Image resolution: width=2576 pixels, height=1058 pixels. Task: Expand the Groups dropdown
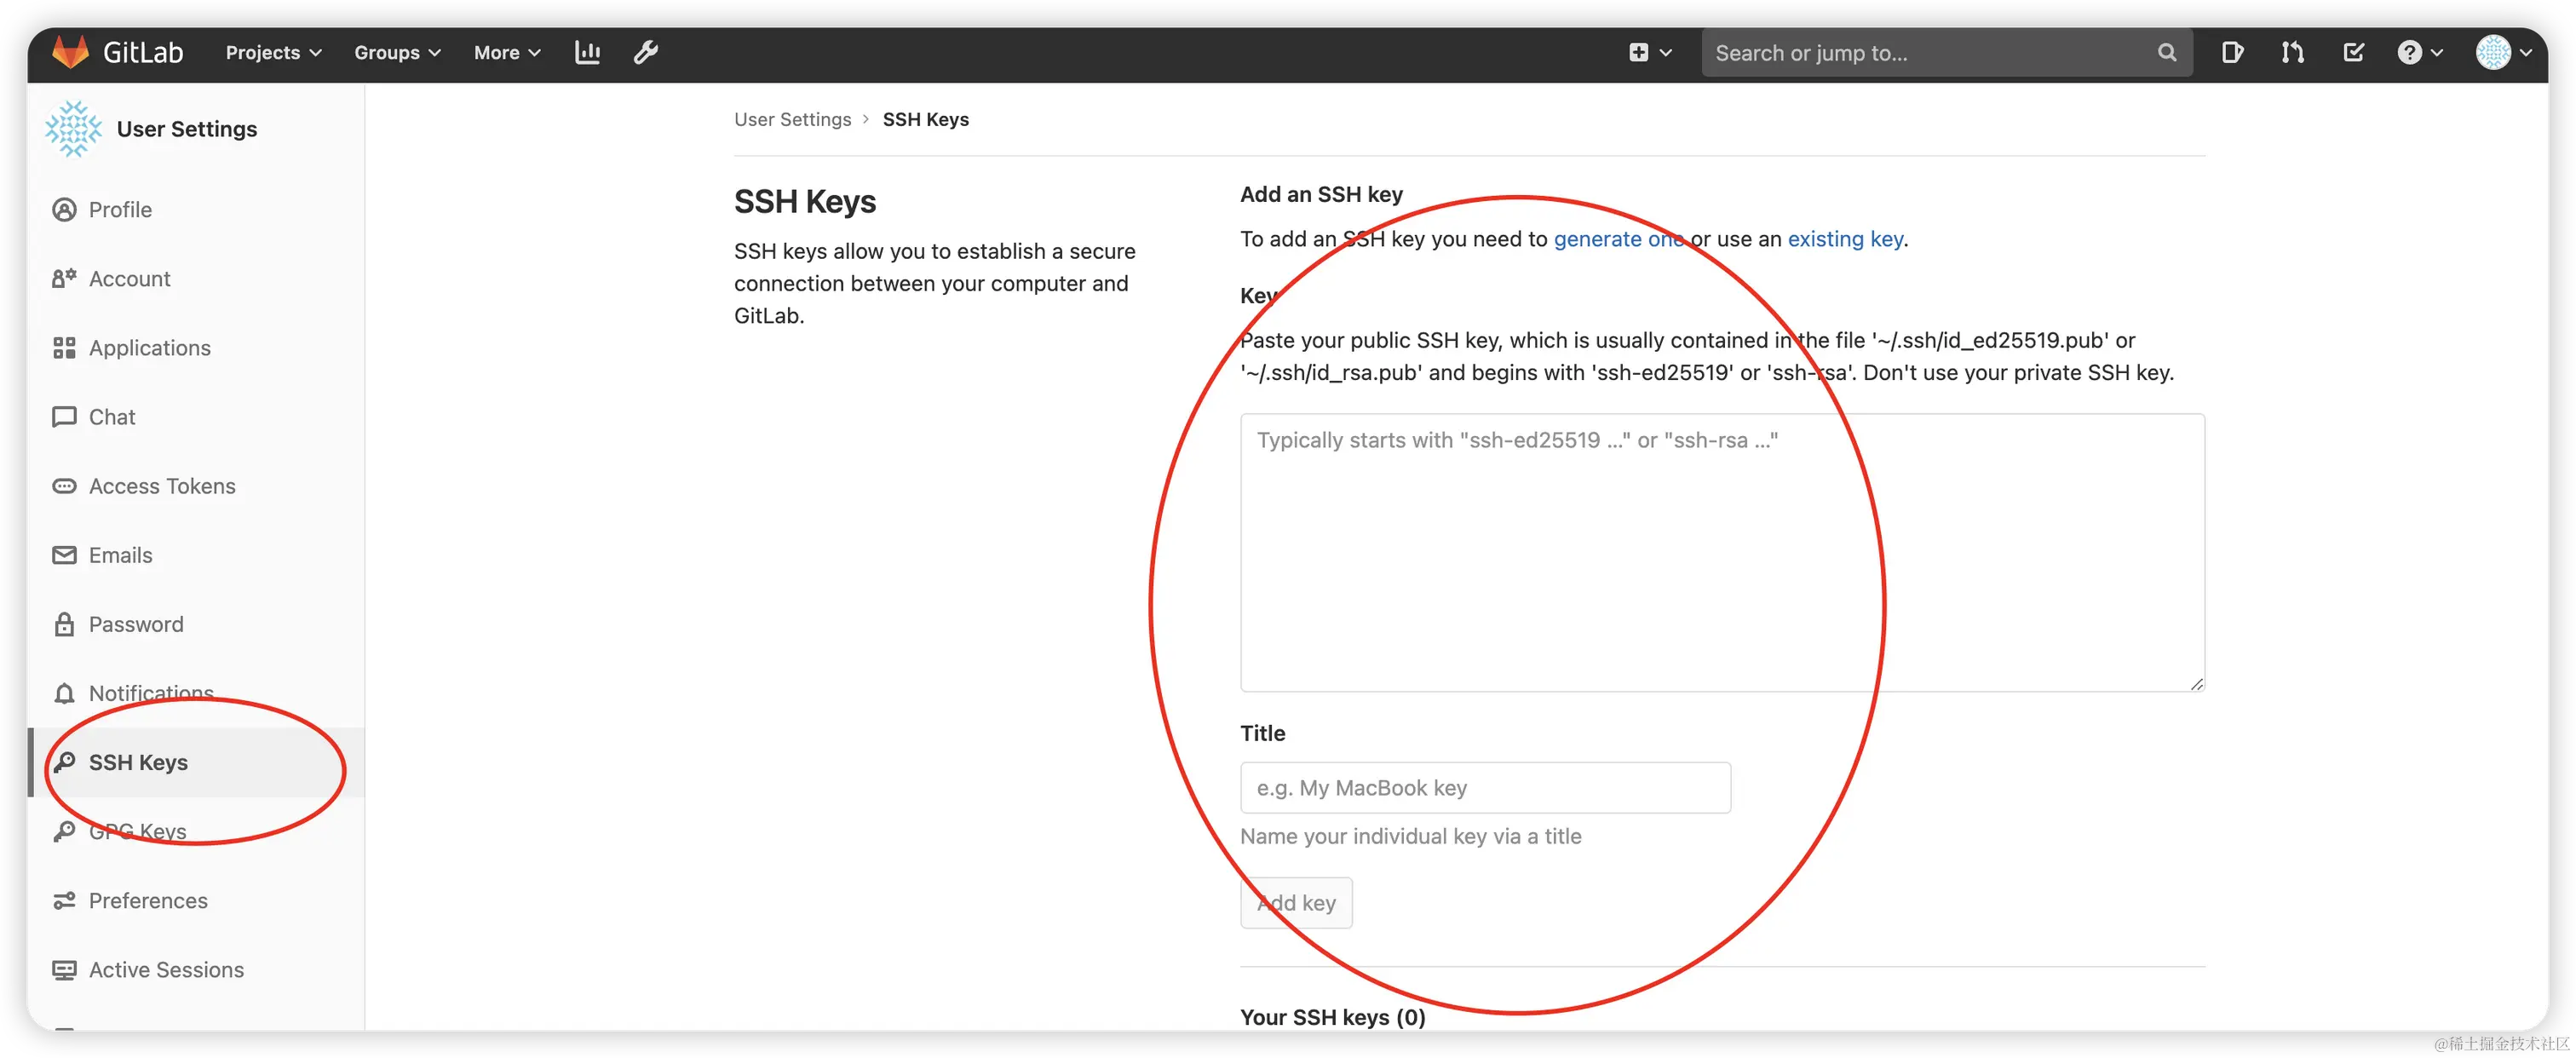tap(397, 52)
